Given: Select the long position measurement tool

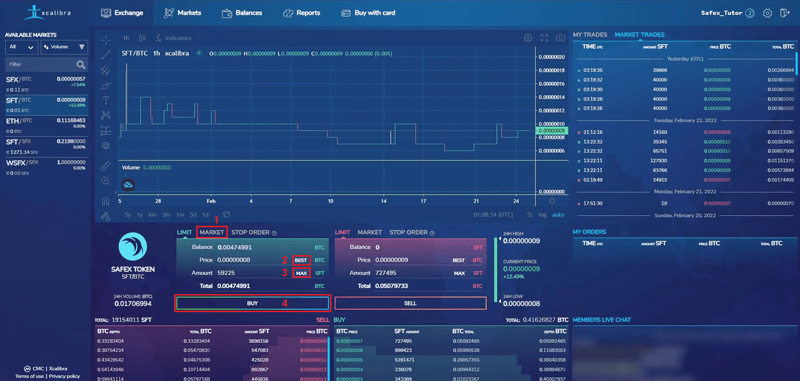Looking at the screenshot, I should (x=106, y=131).
